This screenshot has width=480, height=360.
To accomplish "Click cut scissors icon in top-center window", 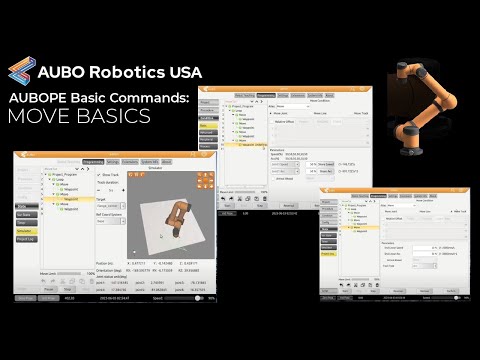I will tap(240, 199).
